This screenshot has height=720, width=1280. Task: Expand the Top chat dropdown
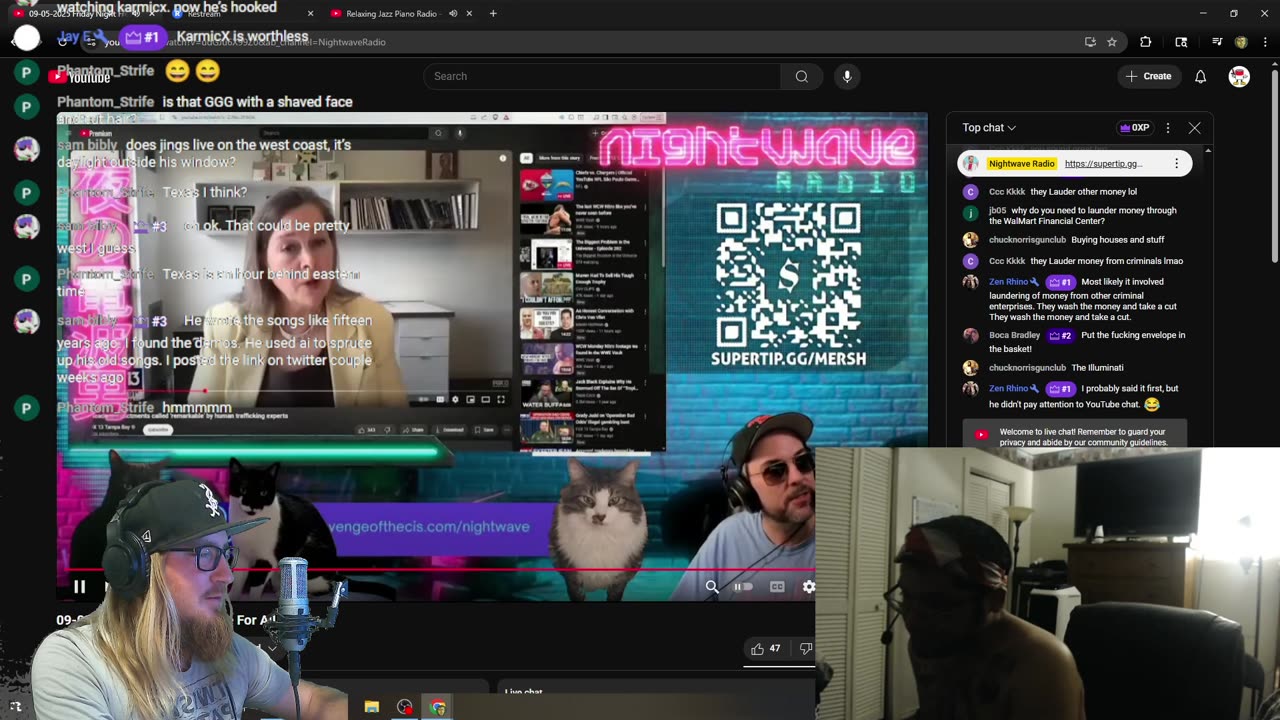point(989,128)
